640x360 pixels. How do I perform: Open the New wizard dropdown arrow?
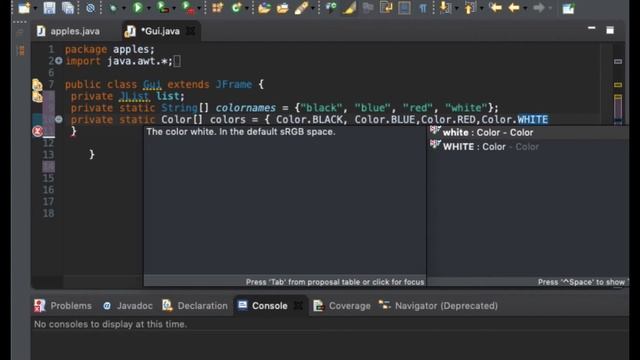35,9
